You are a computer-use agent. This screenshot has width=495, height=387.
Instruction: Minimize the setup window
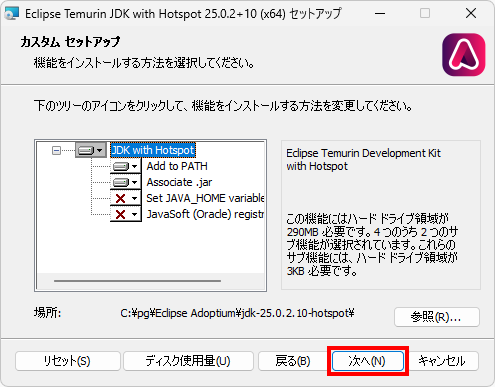point(380,14)
